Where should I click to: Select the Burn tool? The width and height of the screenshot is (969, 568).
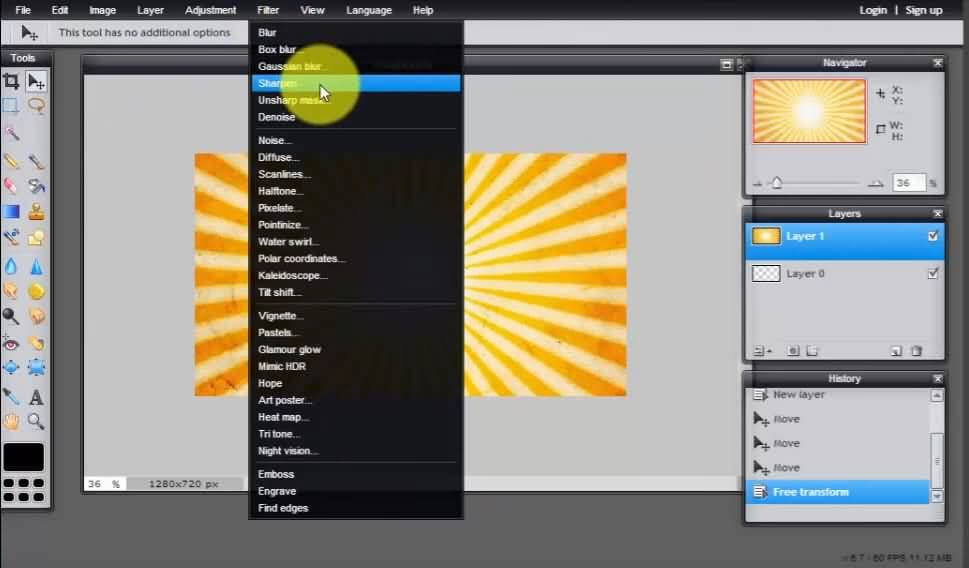(36, 316)
